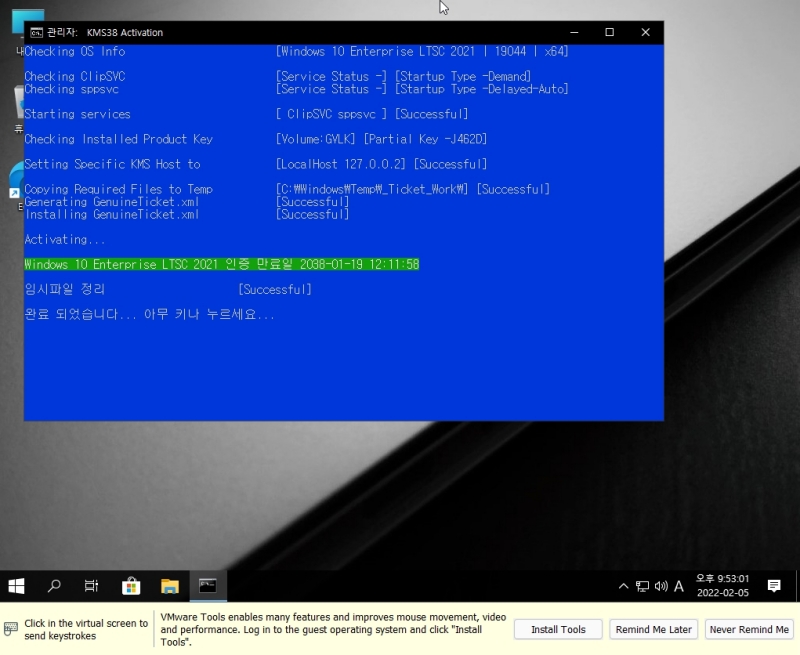Open taskbar search magnifier

tap(54, 586)
